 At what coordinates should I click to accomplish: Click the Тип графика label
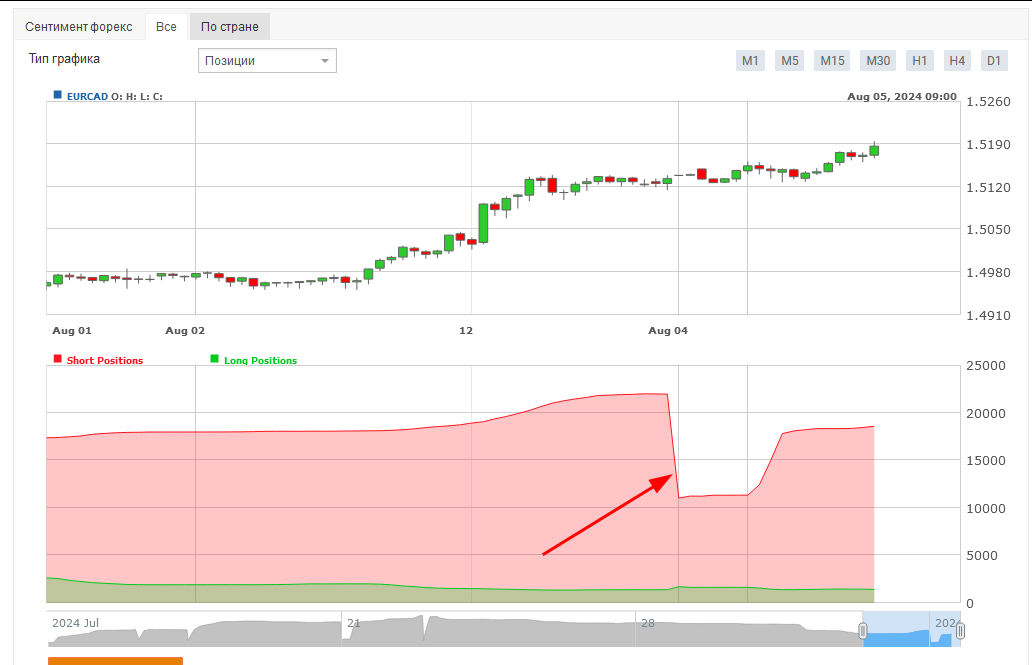click(x=64, y=59)
